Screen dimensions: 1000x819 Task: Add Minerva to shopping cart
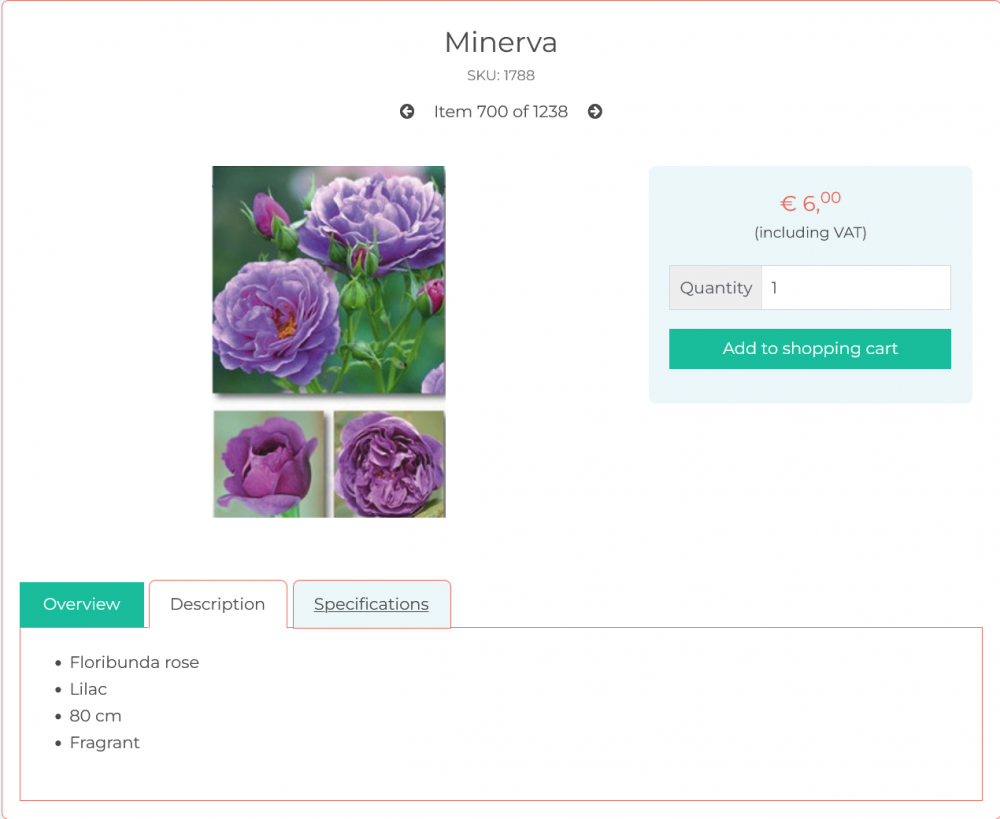tap(809, 348)
